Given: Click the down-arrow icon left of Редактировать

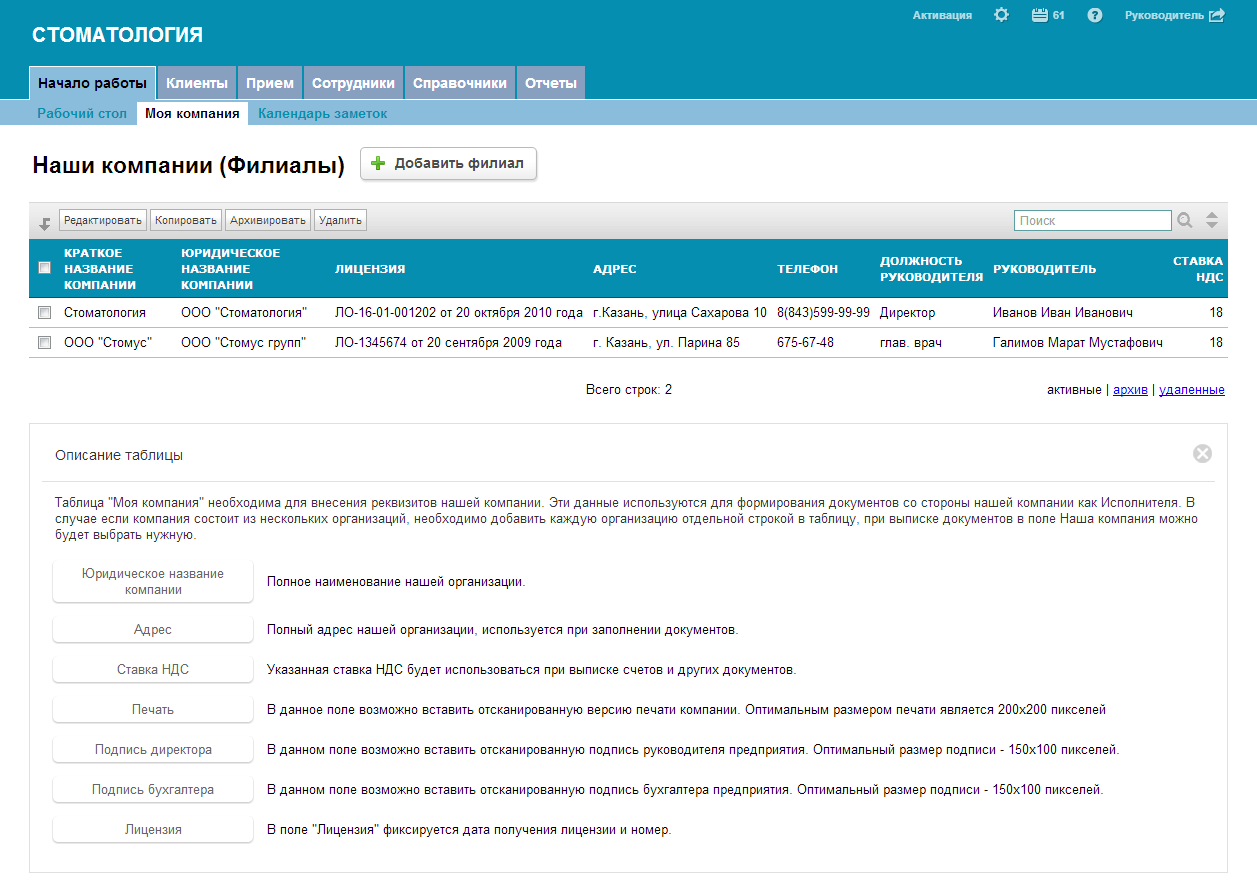Looking at the screenshot, I should [x=45, y=223].
